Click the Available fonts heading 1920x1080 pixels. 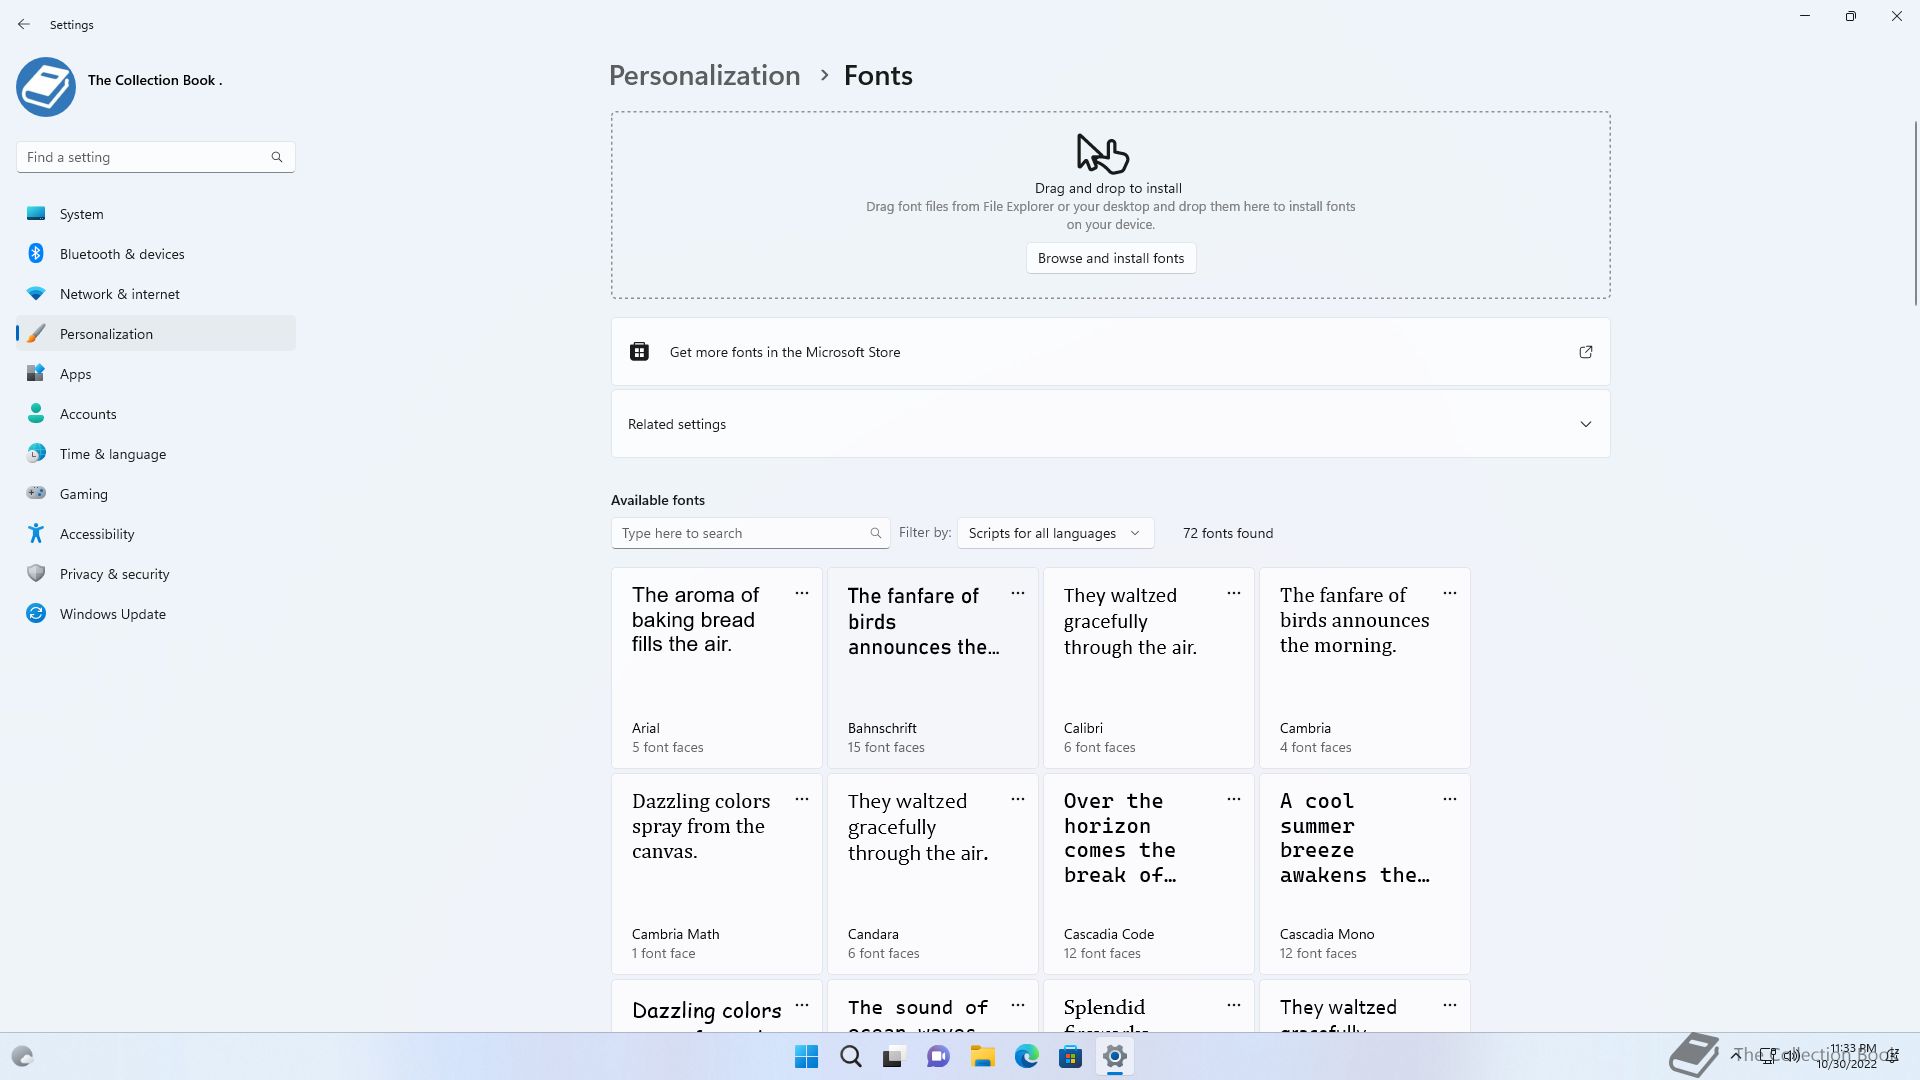pos(658,500)
